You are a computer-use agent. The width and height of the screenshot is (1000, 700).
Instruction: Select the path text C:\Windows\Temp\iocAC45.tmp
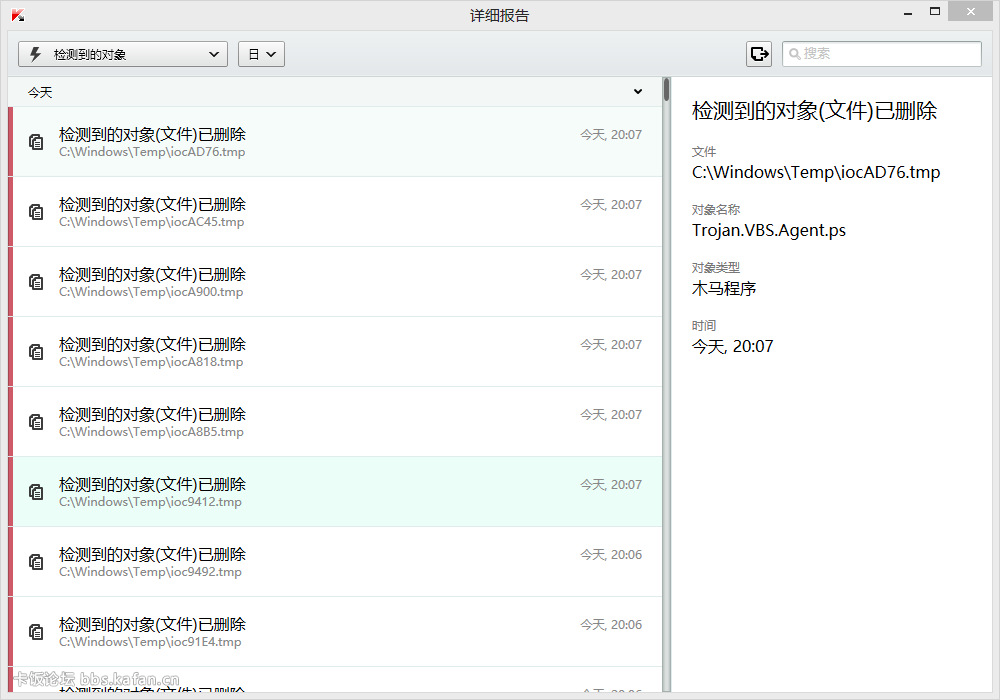pyautogui.click(x=151, y=222)
